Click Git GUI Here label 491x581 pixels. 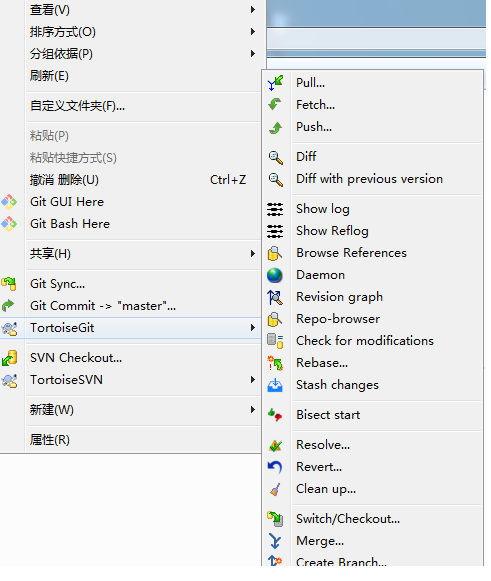(x=67, y=202)
